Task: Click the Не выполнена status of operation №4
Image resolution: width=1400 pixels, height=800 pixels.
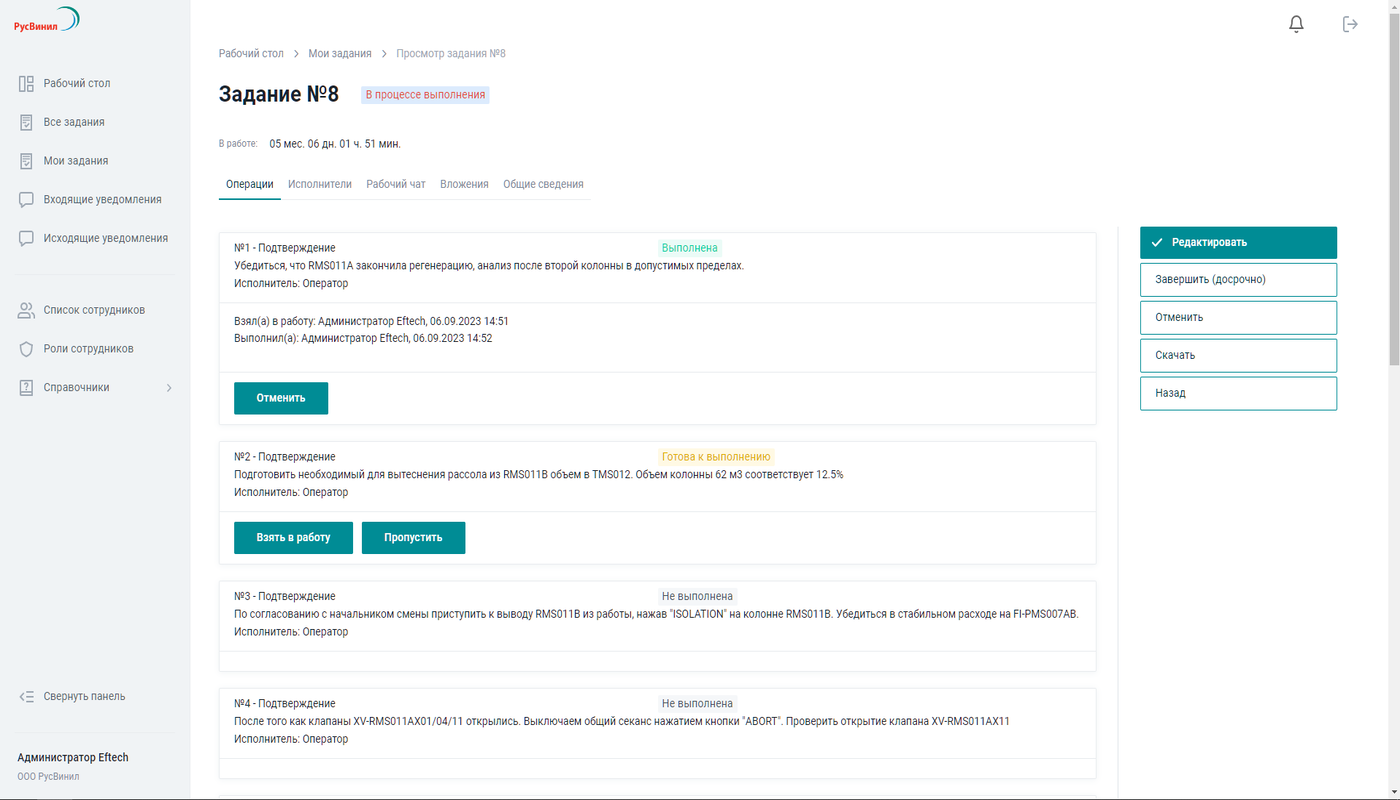Action: (x=697, y=703)
